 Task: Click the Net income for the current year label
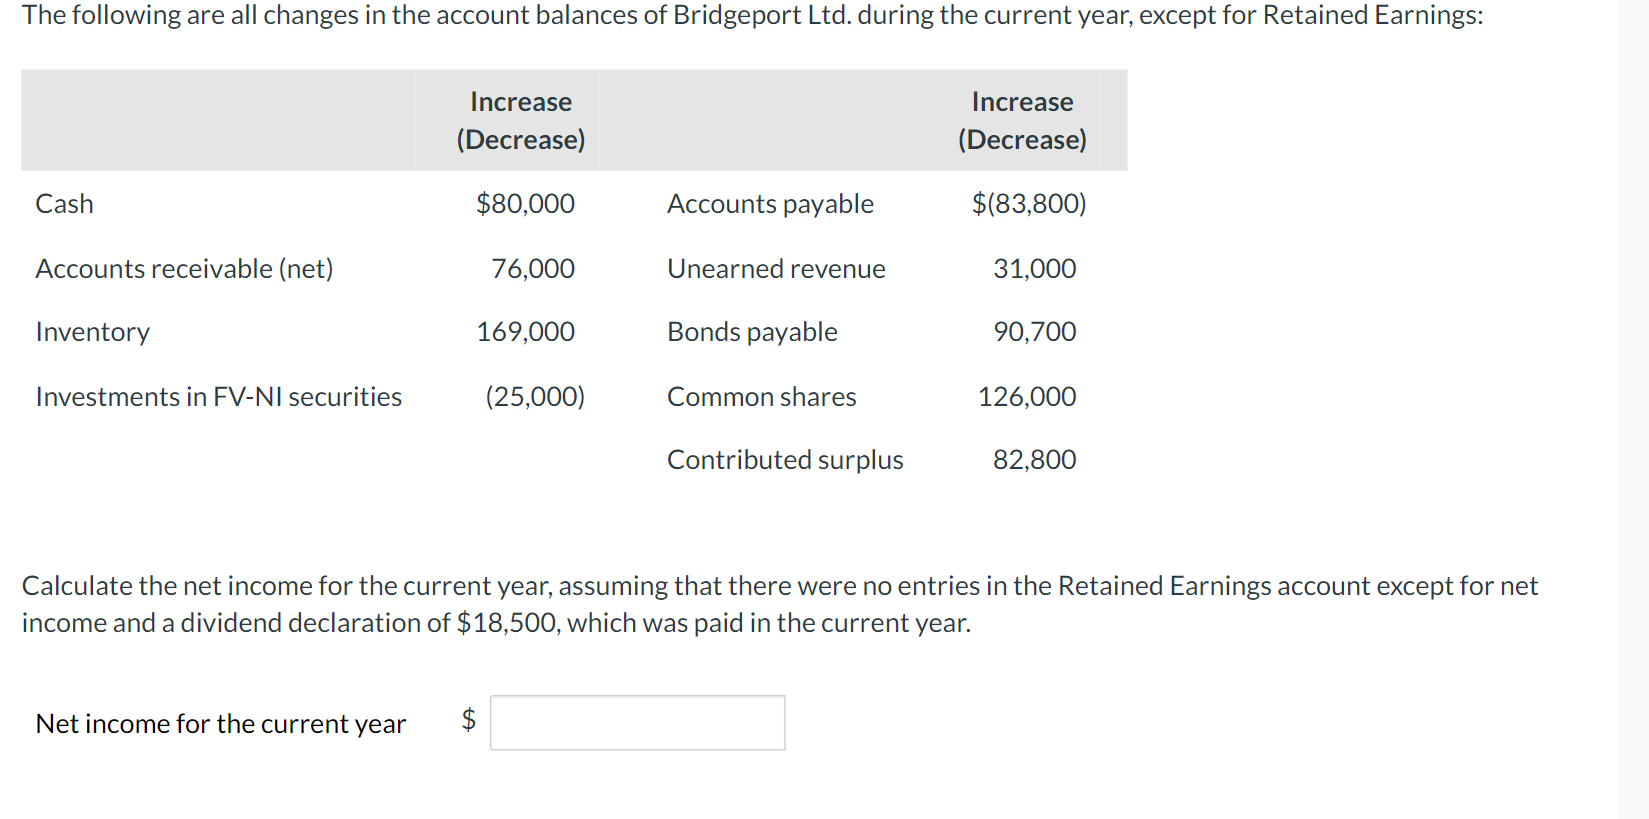[220, 723]
